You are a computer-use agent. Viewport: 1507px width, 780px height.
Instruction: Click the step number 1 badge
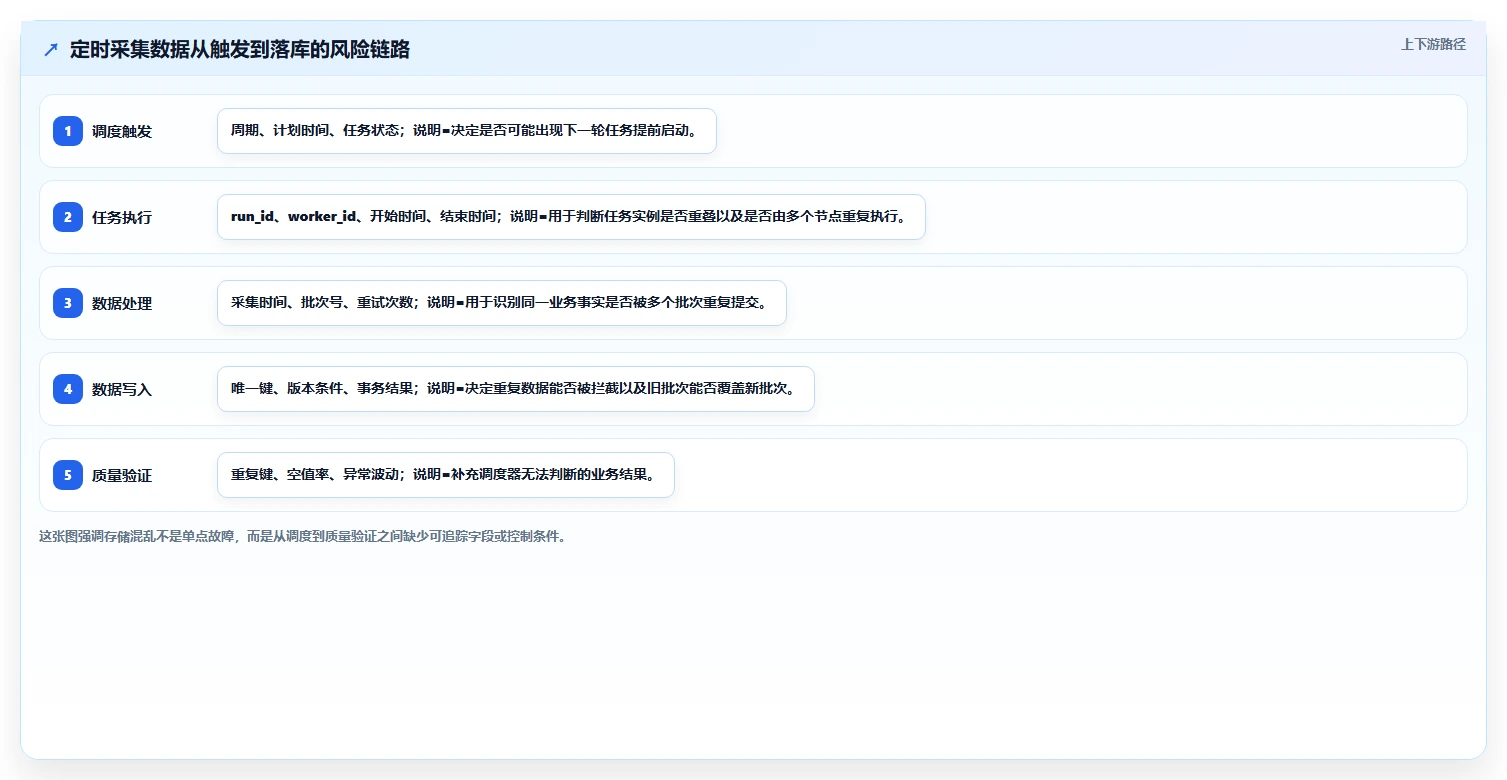coord(68,131)
